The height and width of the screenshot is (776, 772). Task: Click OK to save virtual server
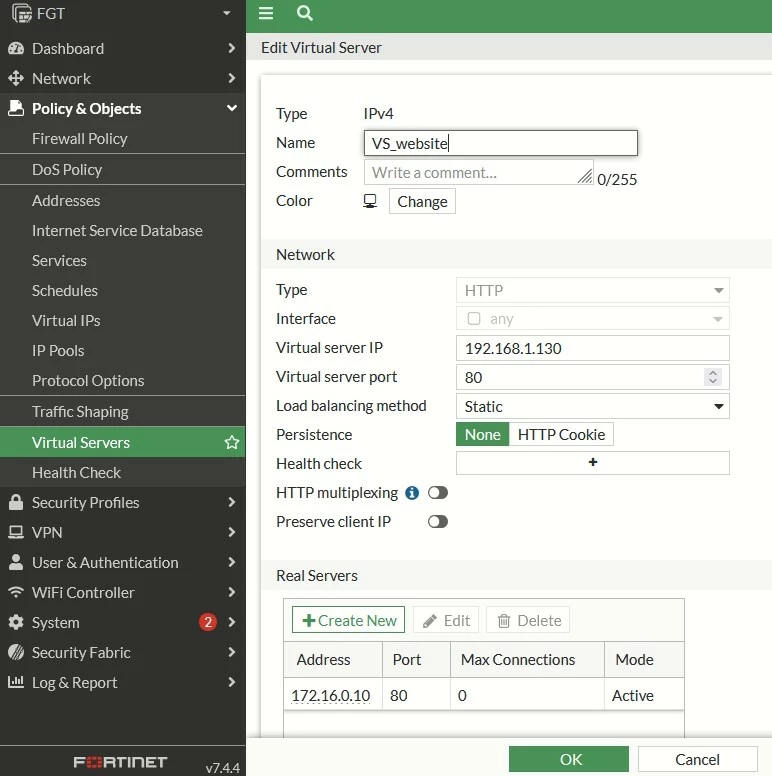(x=569, y=759)
